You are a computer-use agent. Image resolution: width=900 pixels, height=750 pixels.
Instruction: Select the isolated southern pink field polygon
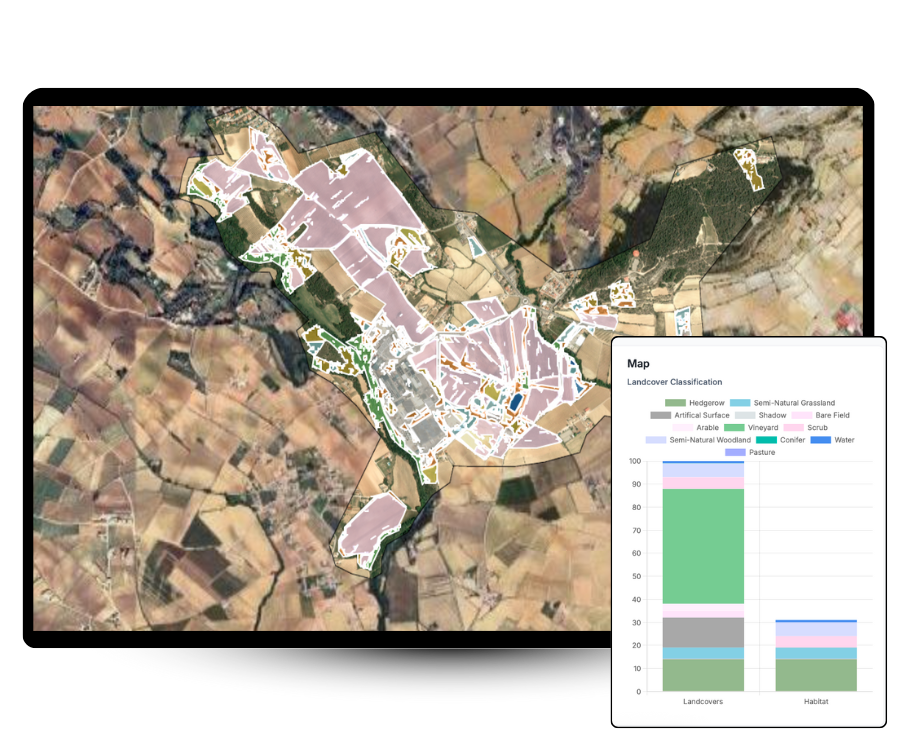pos(372,523)
